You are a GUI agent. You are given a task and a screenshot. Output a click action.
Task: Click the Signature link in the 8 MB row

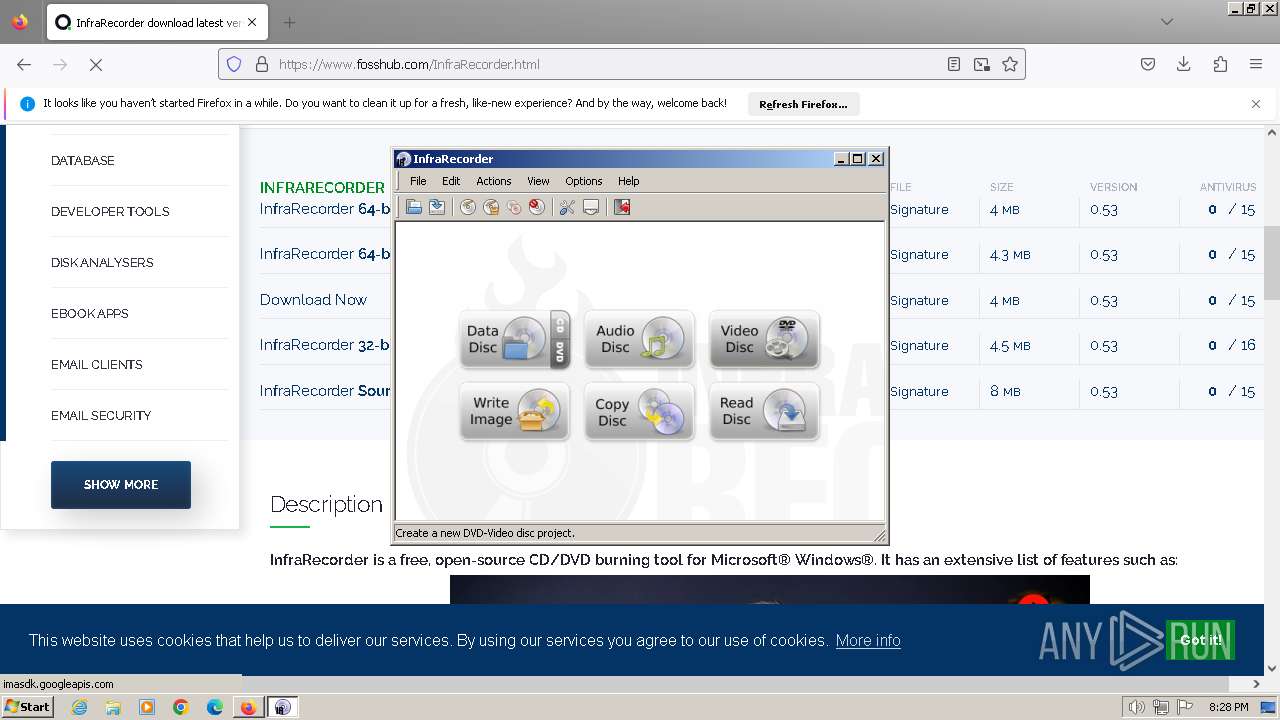coord(919,391)
